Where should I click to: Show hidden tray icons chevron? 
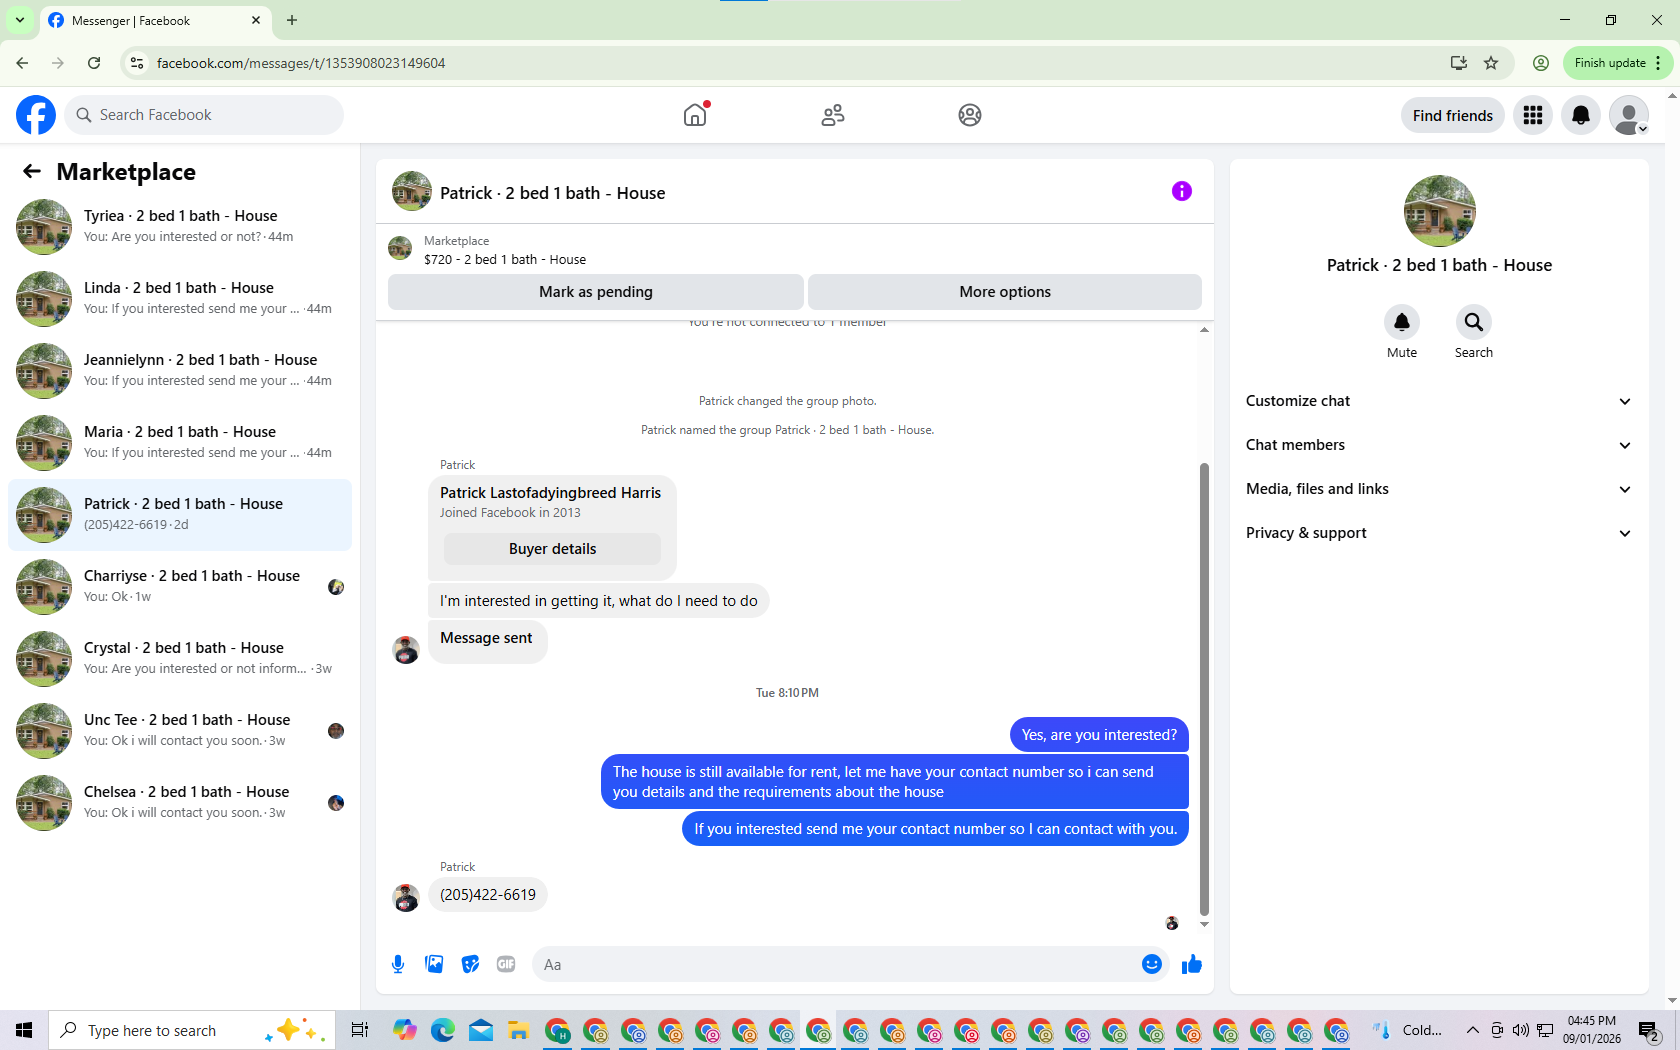coord(1472,1030)
